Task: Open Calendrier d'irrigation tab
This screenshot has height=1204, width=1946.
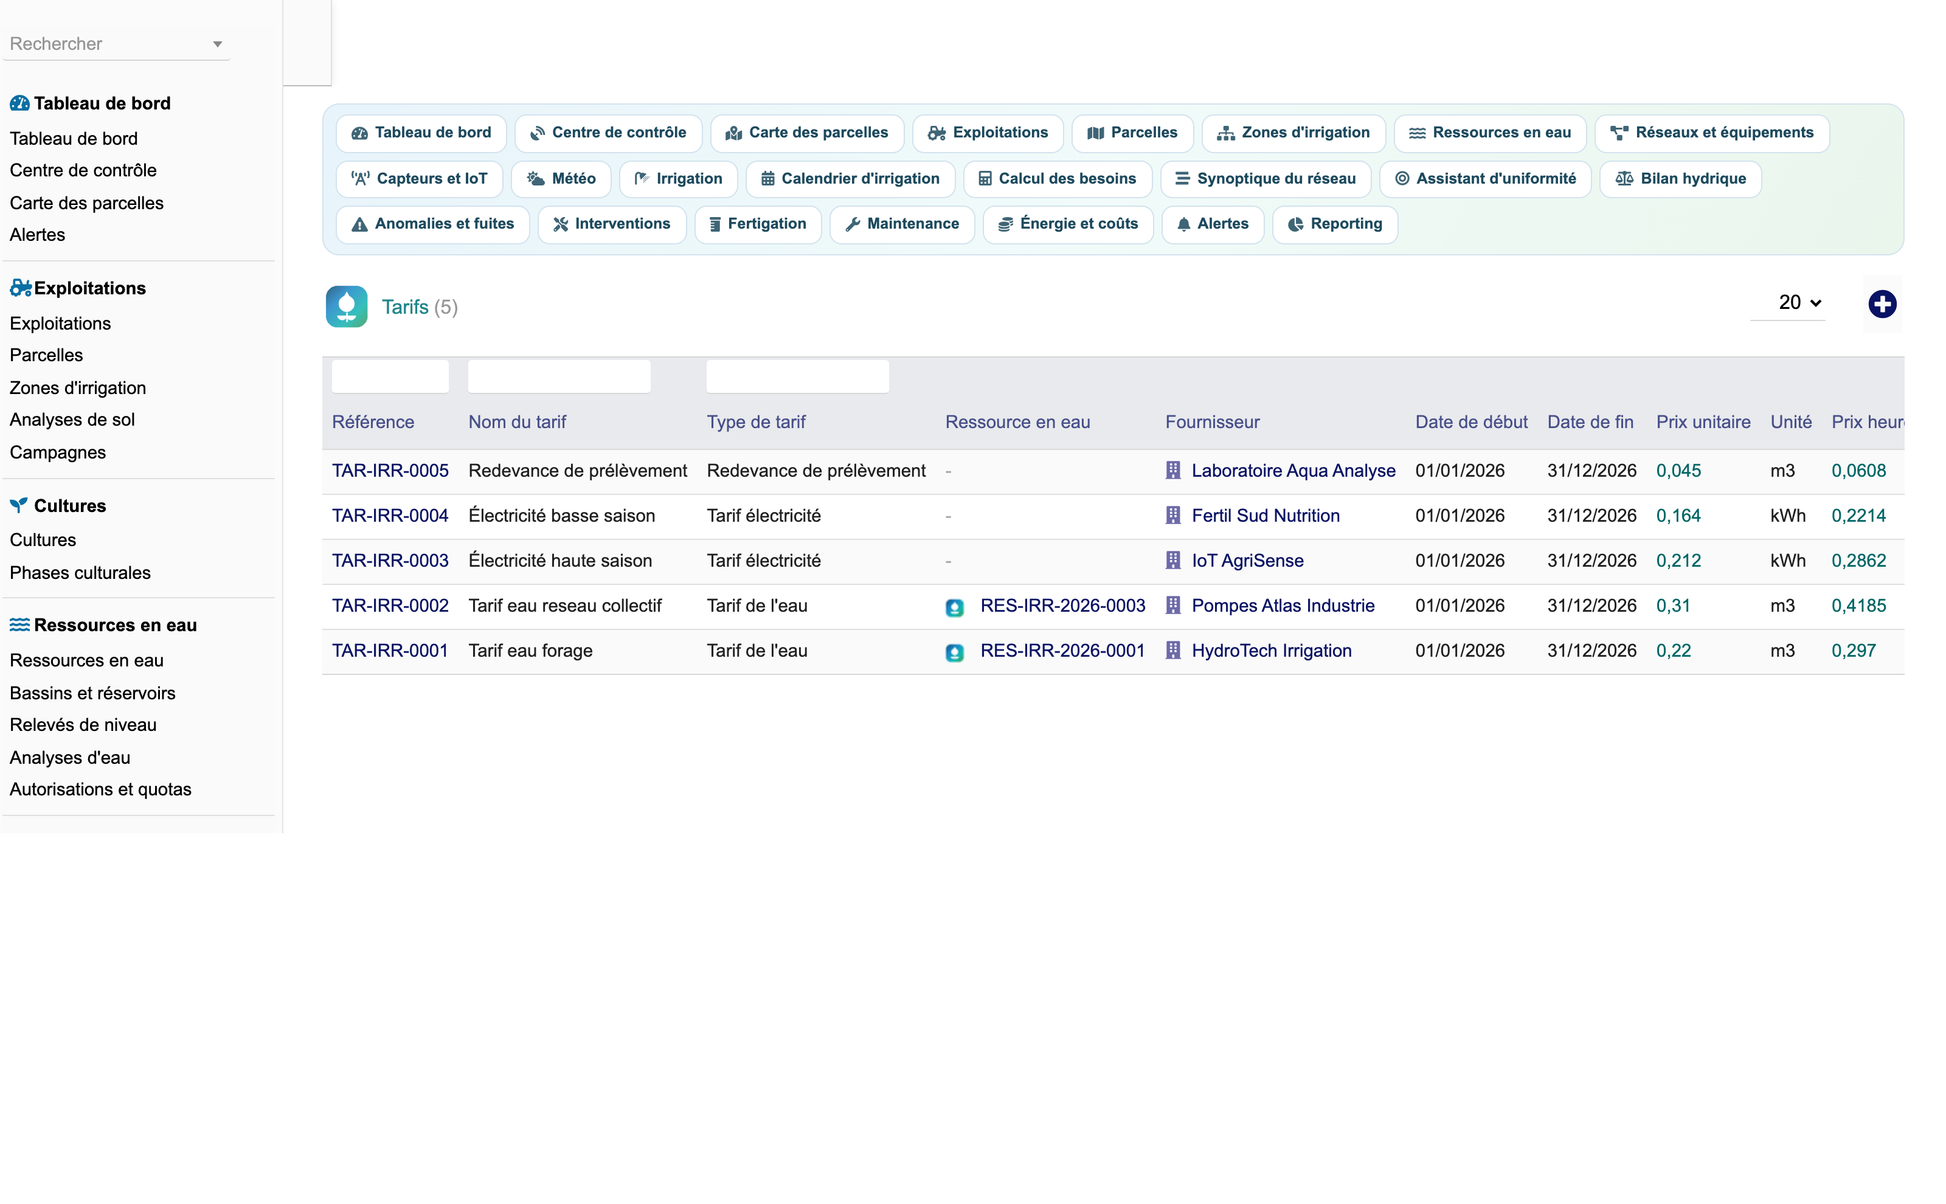Action: [x=851, y=179]
